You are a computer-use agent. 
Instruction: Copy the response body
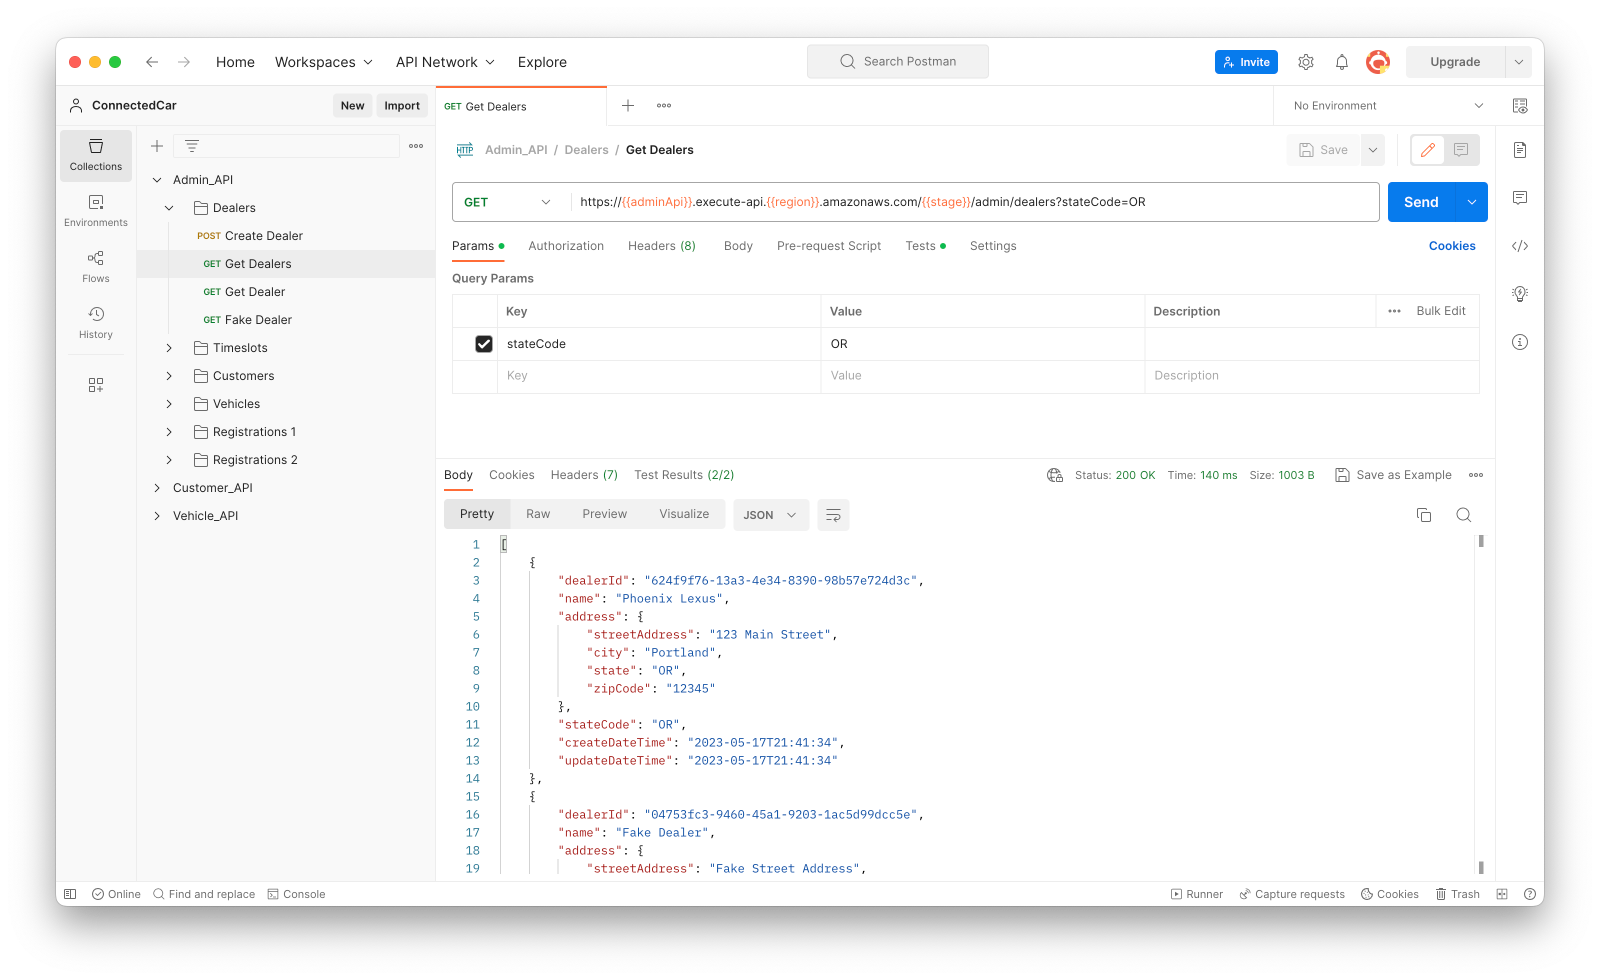point(1424,515)
